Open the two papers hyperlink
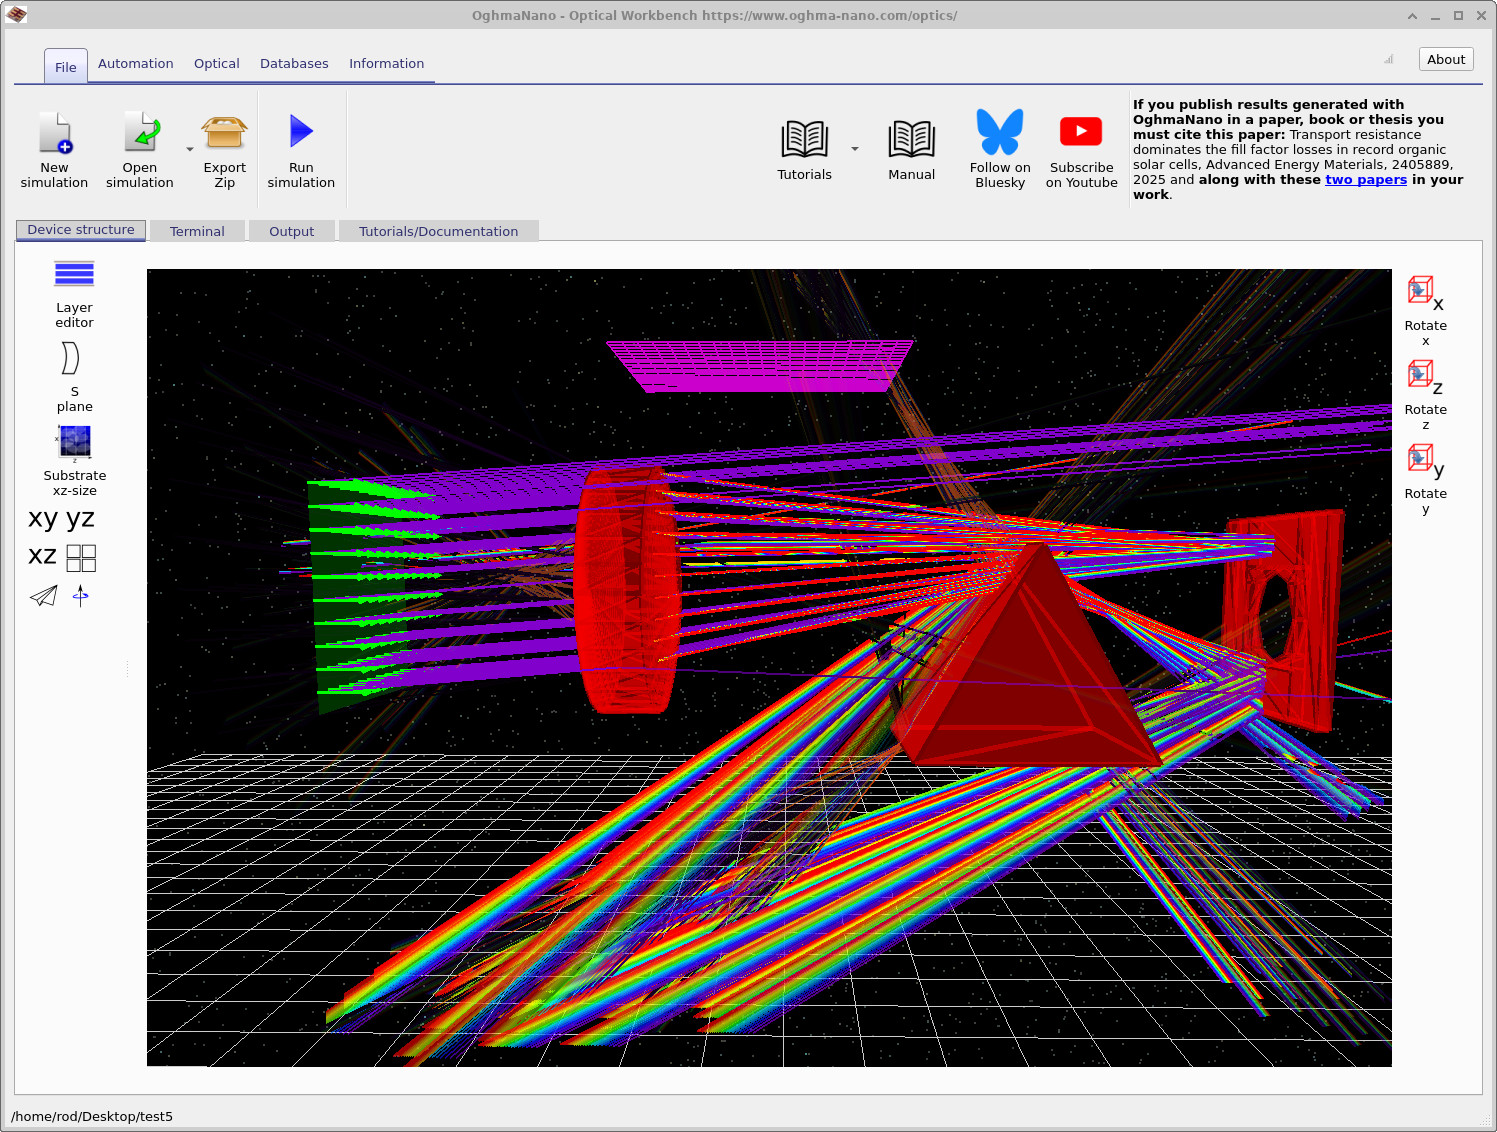The height and width of the screenshot is (1132, 1497). [1366, 179]
